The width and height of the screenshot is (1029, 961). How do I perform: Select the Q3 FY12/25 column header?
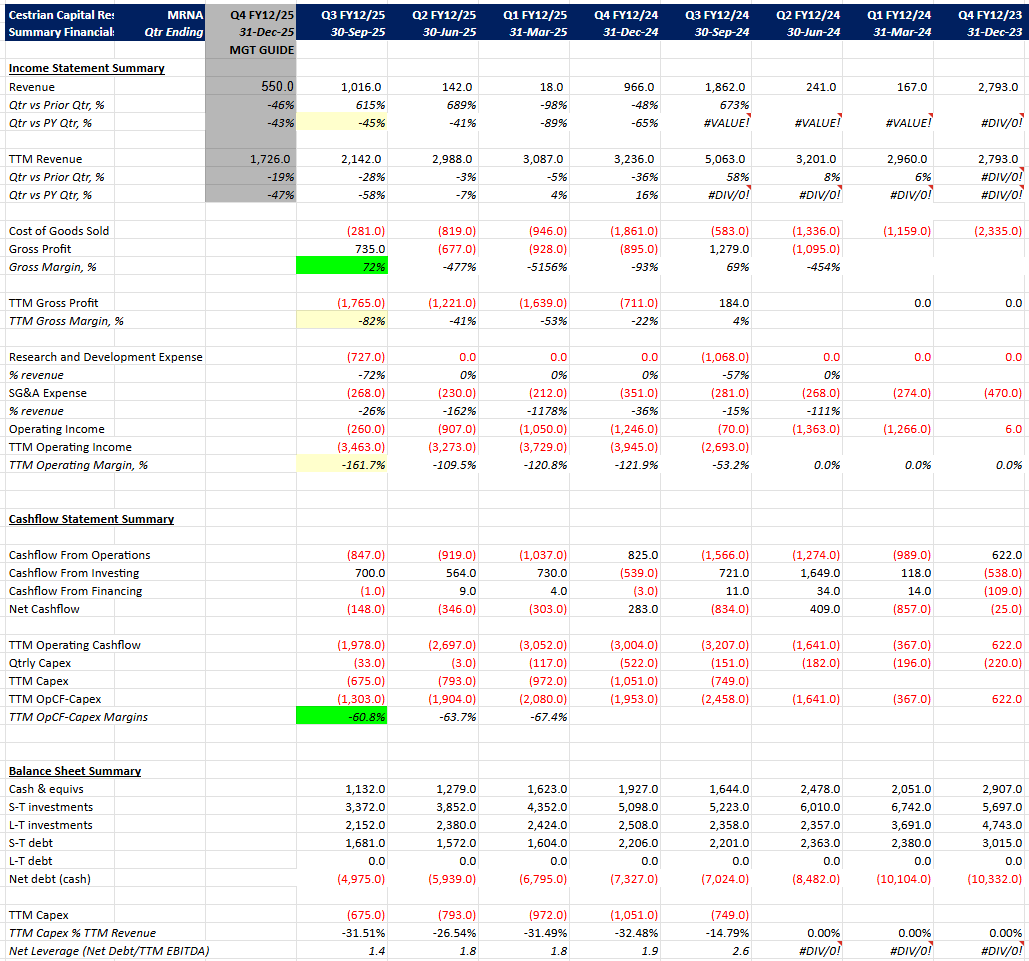pyautogui.click(x=353, y=15)
